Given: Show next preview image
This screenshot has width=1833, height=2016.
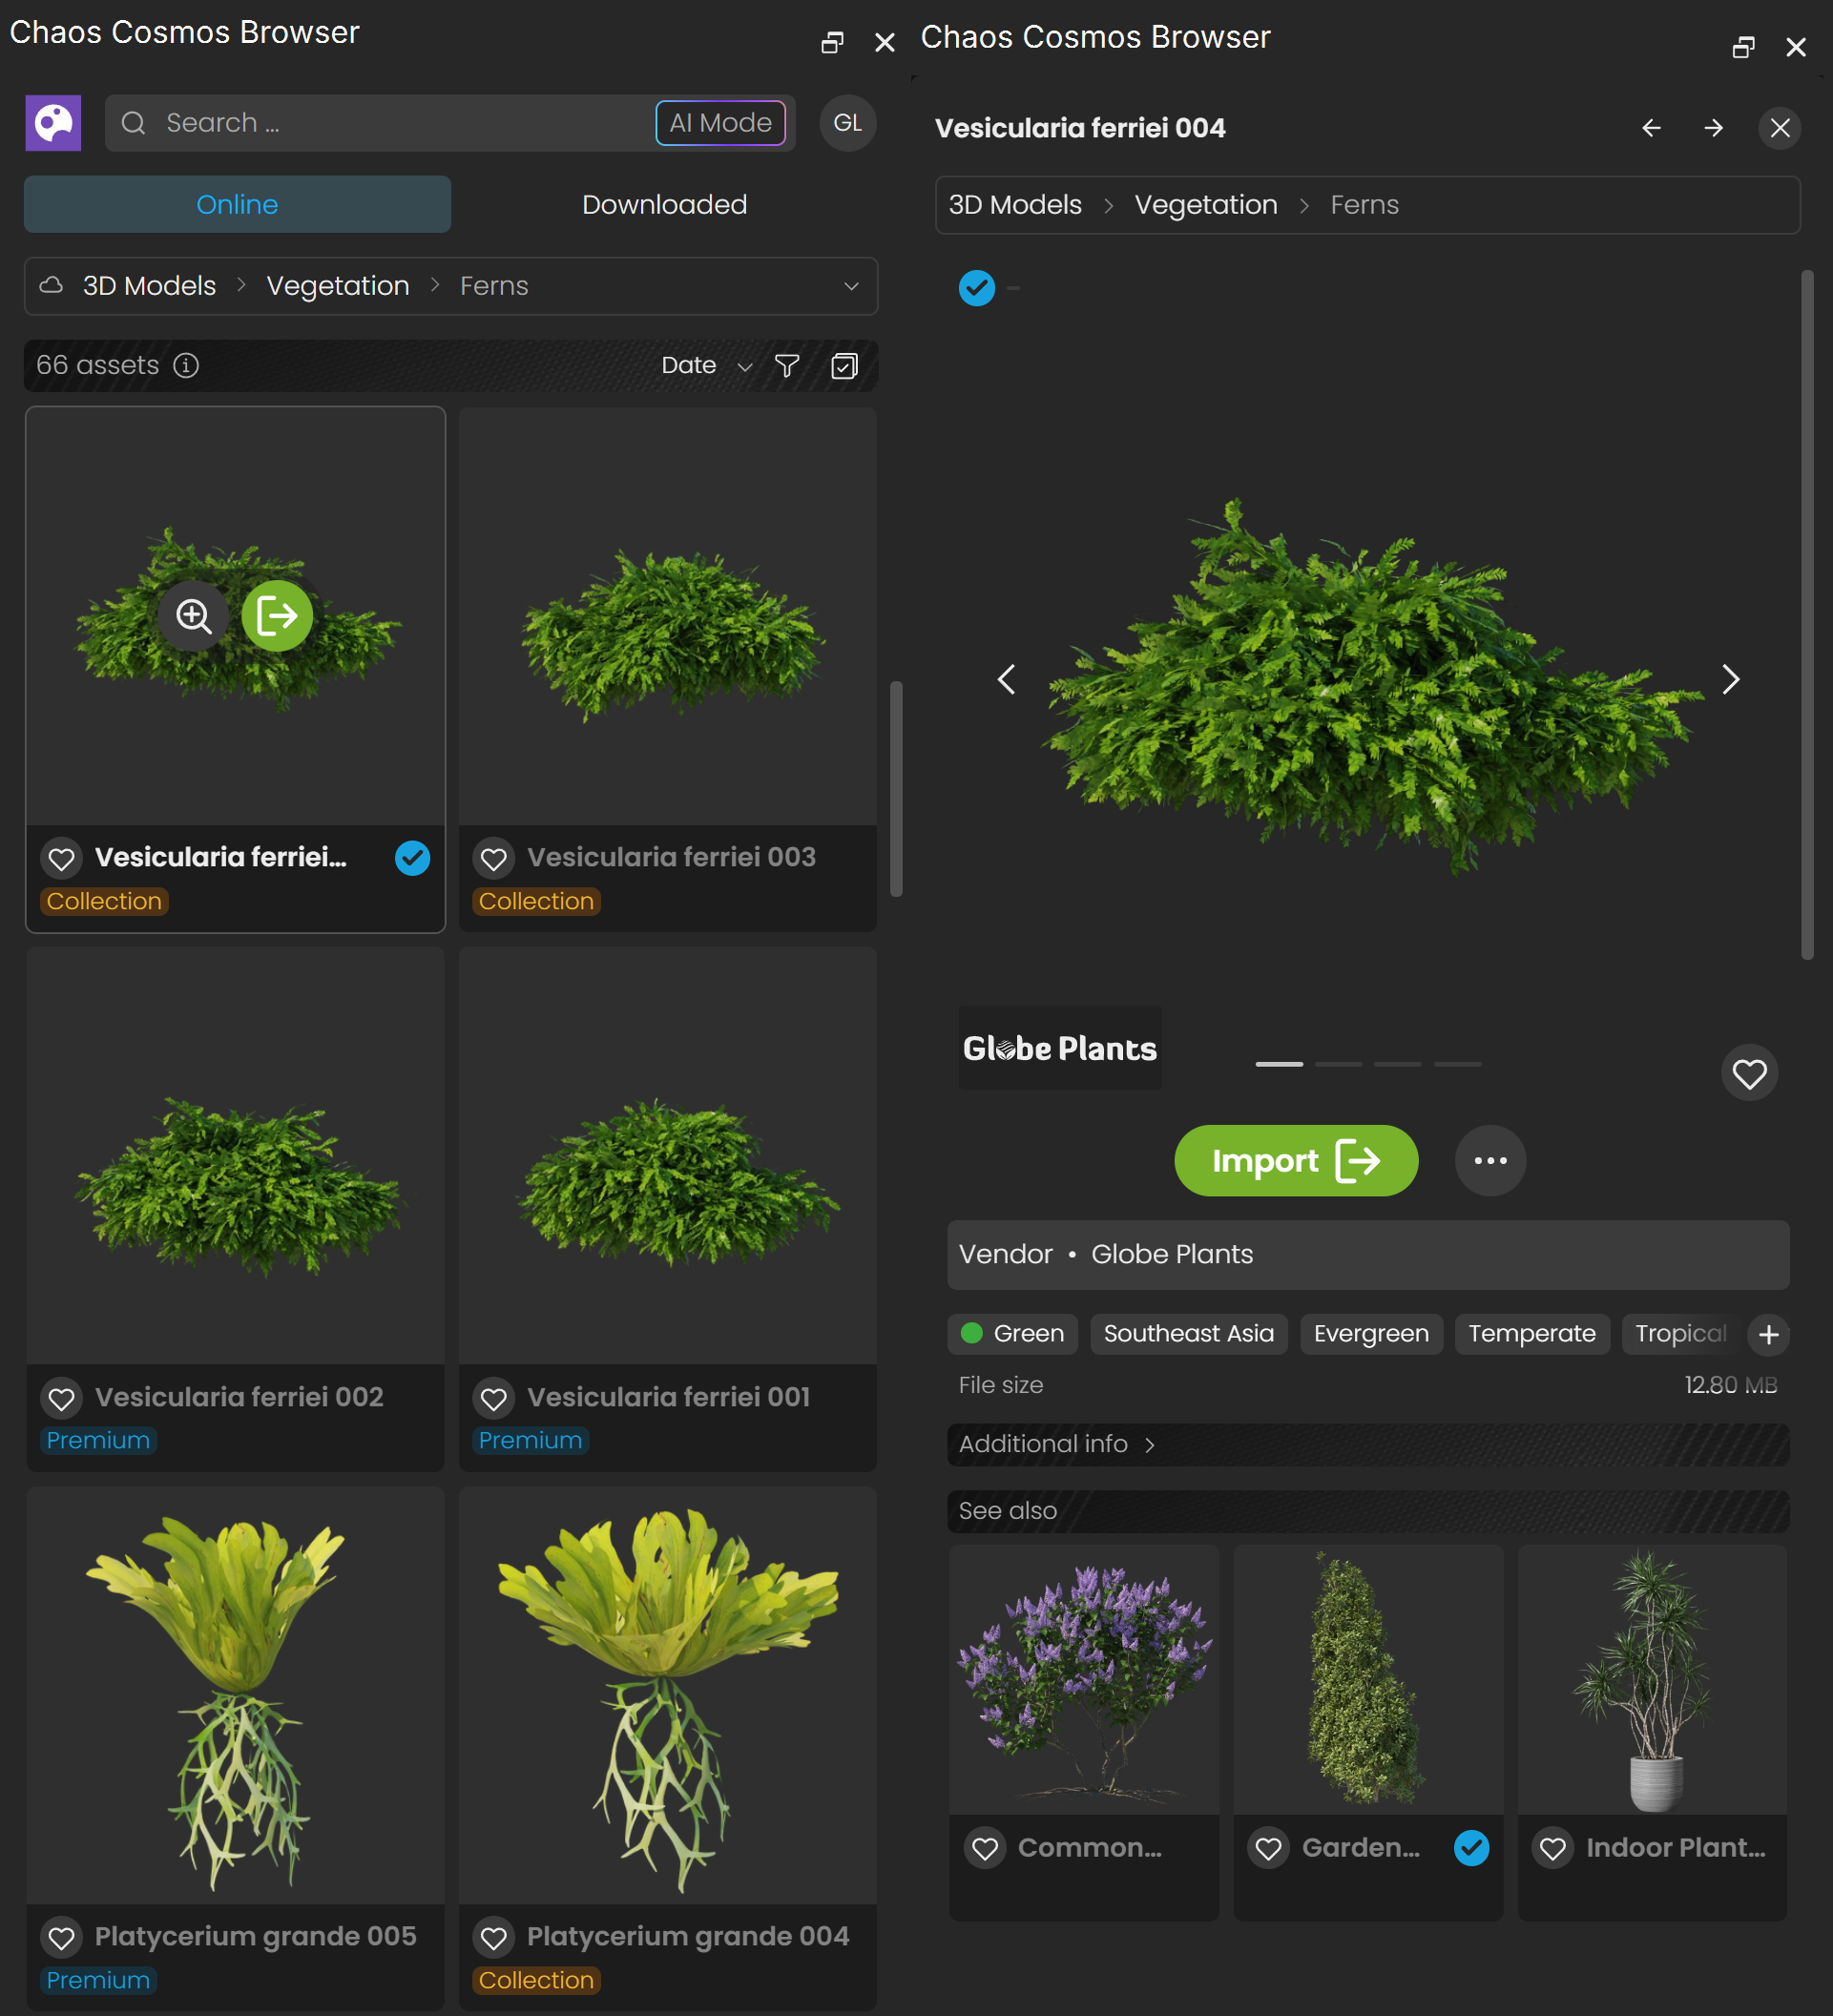Looking at the screenshot, I should tap(1731, 680).
